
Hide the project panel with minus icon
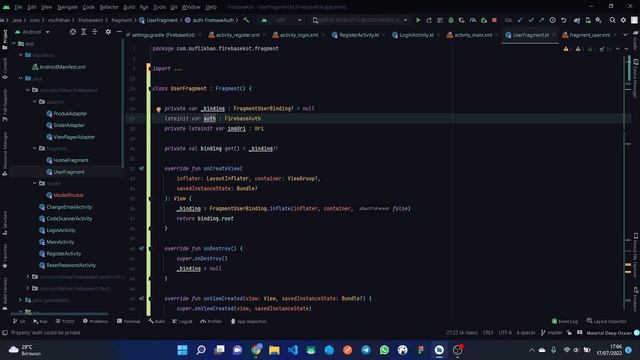pyautogui.click(x=119, y=32)
